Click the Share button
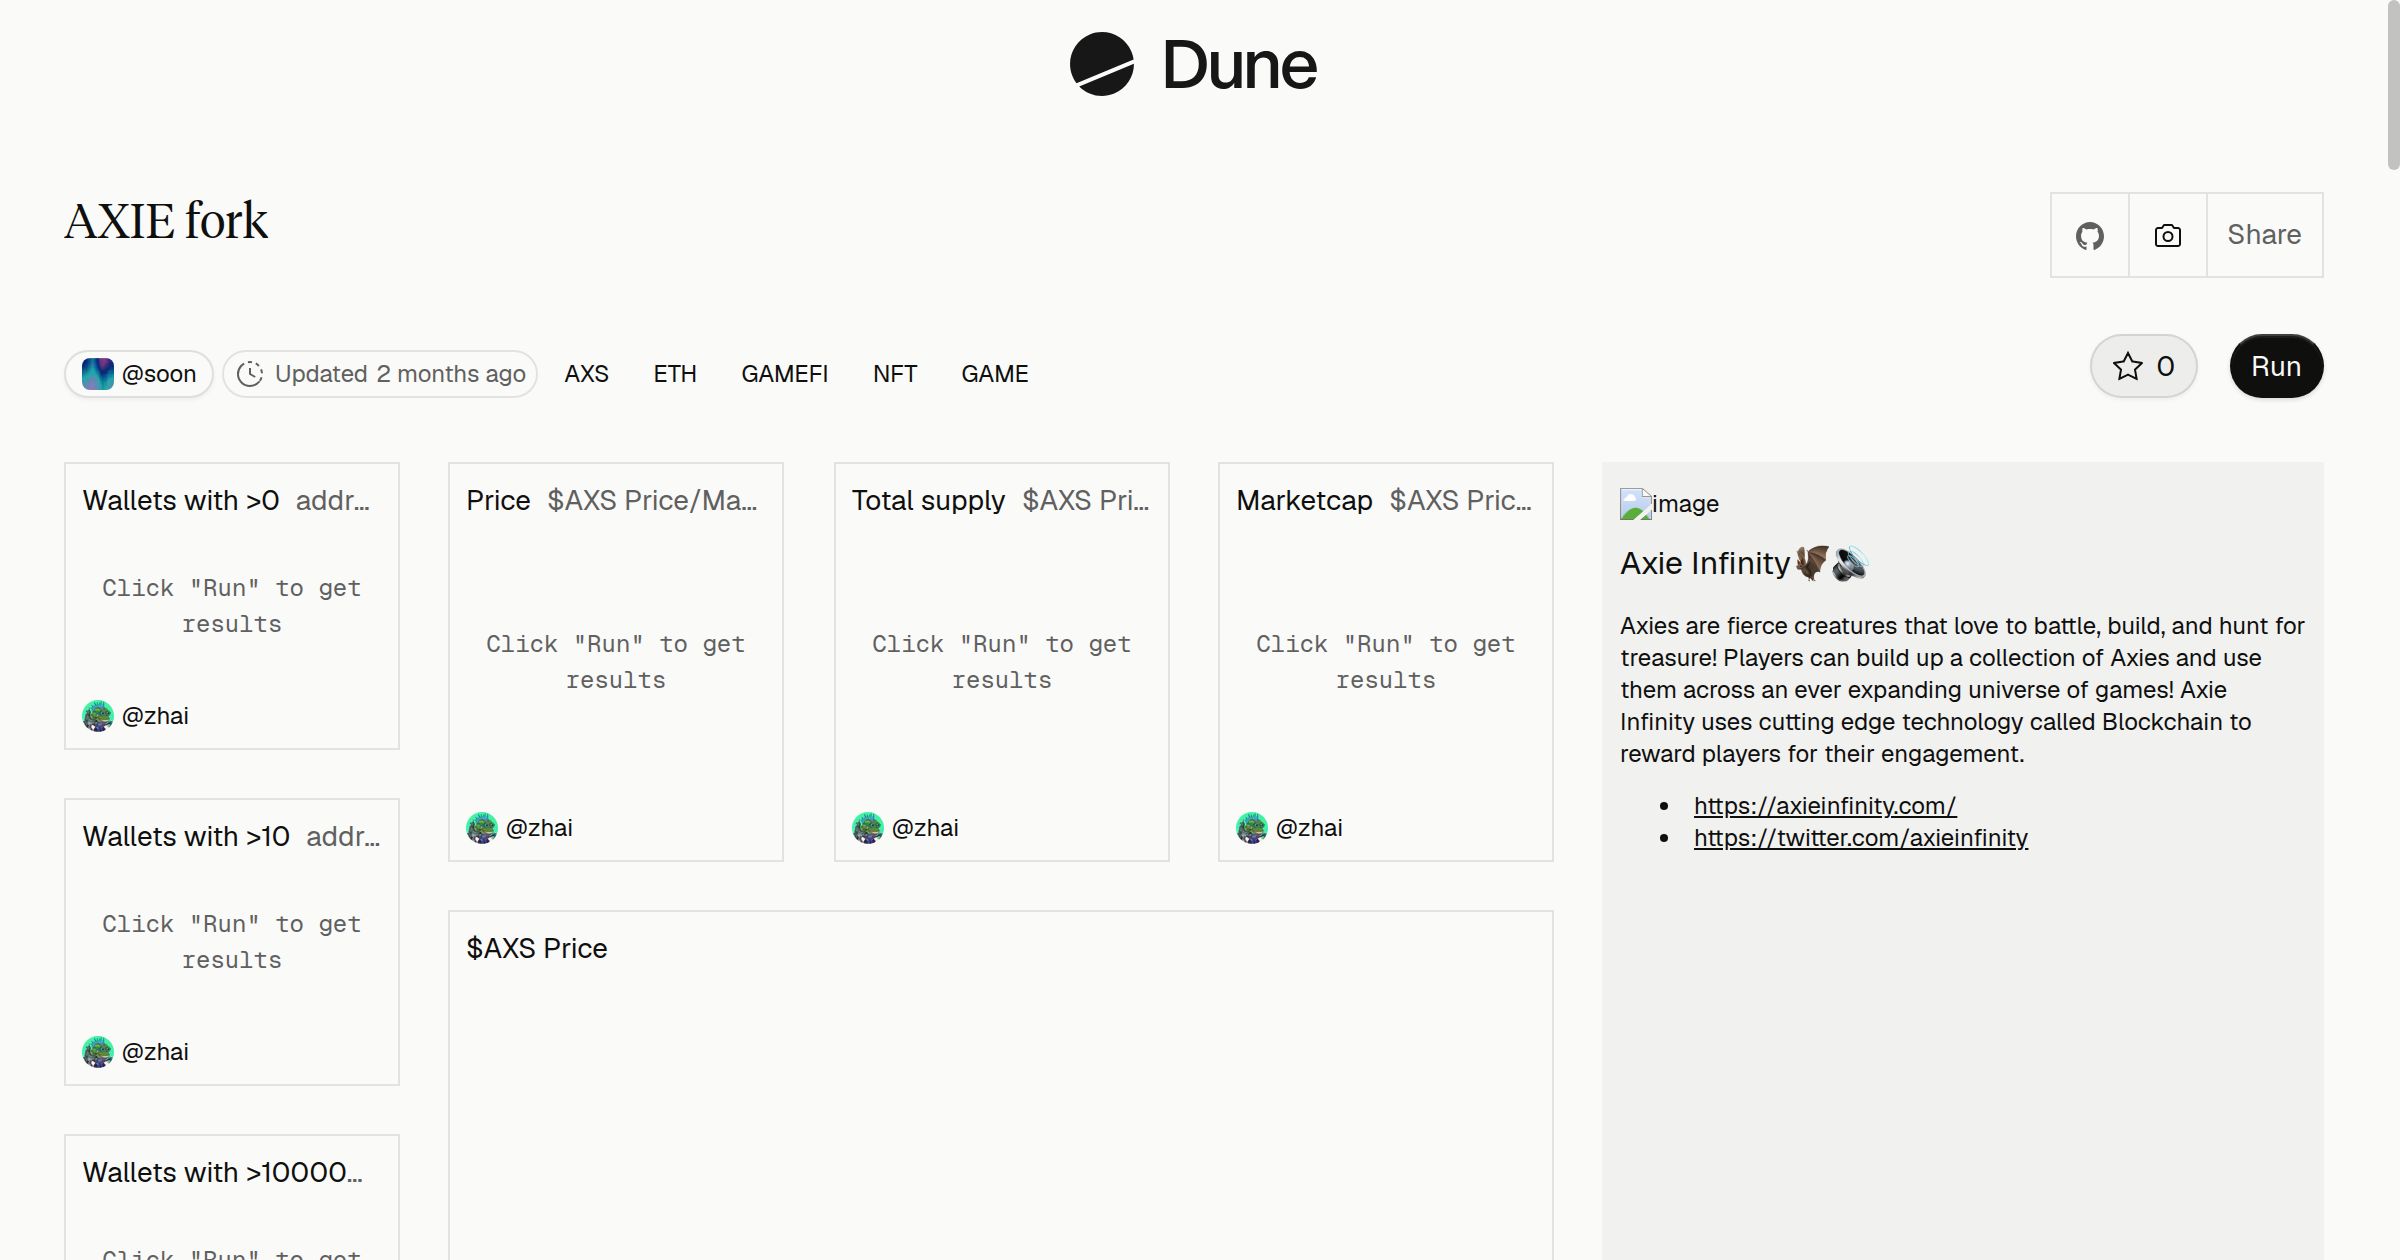This screenshot has height=1260, width=2400. point(2264,235)
